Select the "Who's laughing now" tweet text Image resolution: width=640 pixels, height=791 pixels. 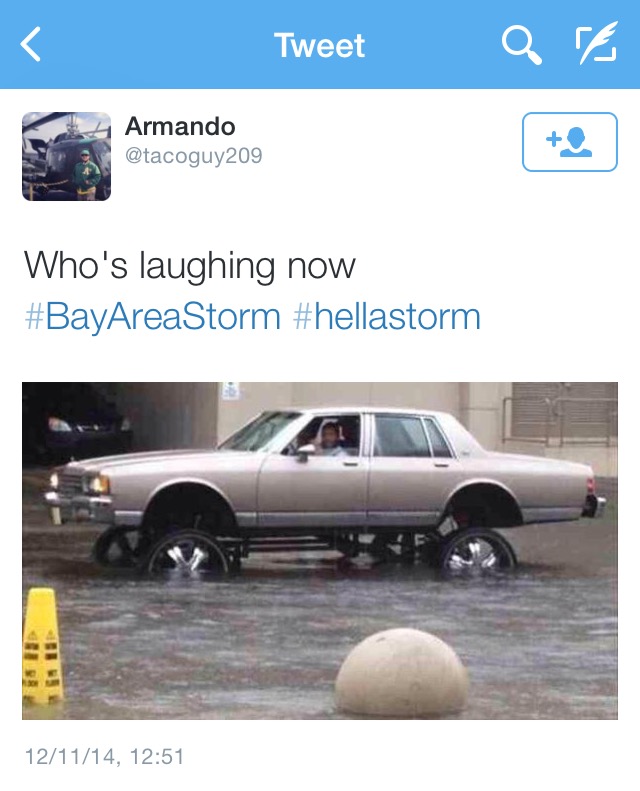click(190, 265)
